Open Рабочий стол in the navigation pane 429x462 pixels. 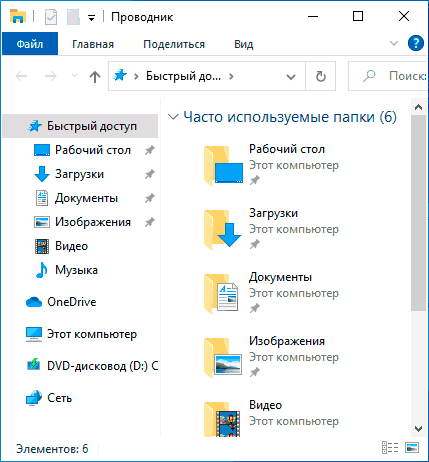[93, 150]
